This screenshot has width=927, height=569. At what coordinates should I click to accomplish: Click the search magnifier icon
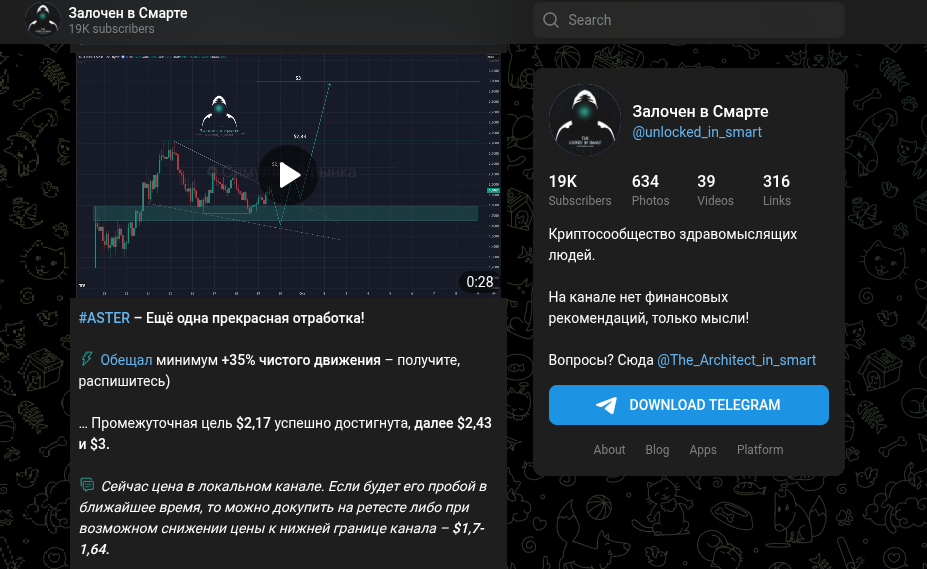pyautogui.click(x=551, y=20)
